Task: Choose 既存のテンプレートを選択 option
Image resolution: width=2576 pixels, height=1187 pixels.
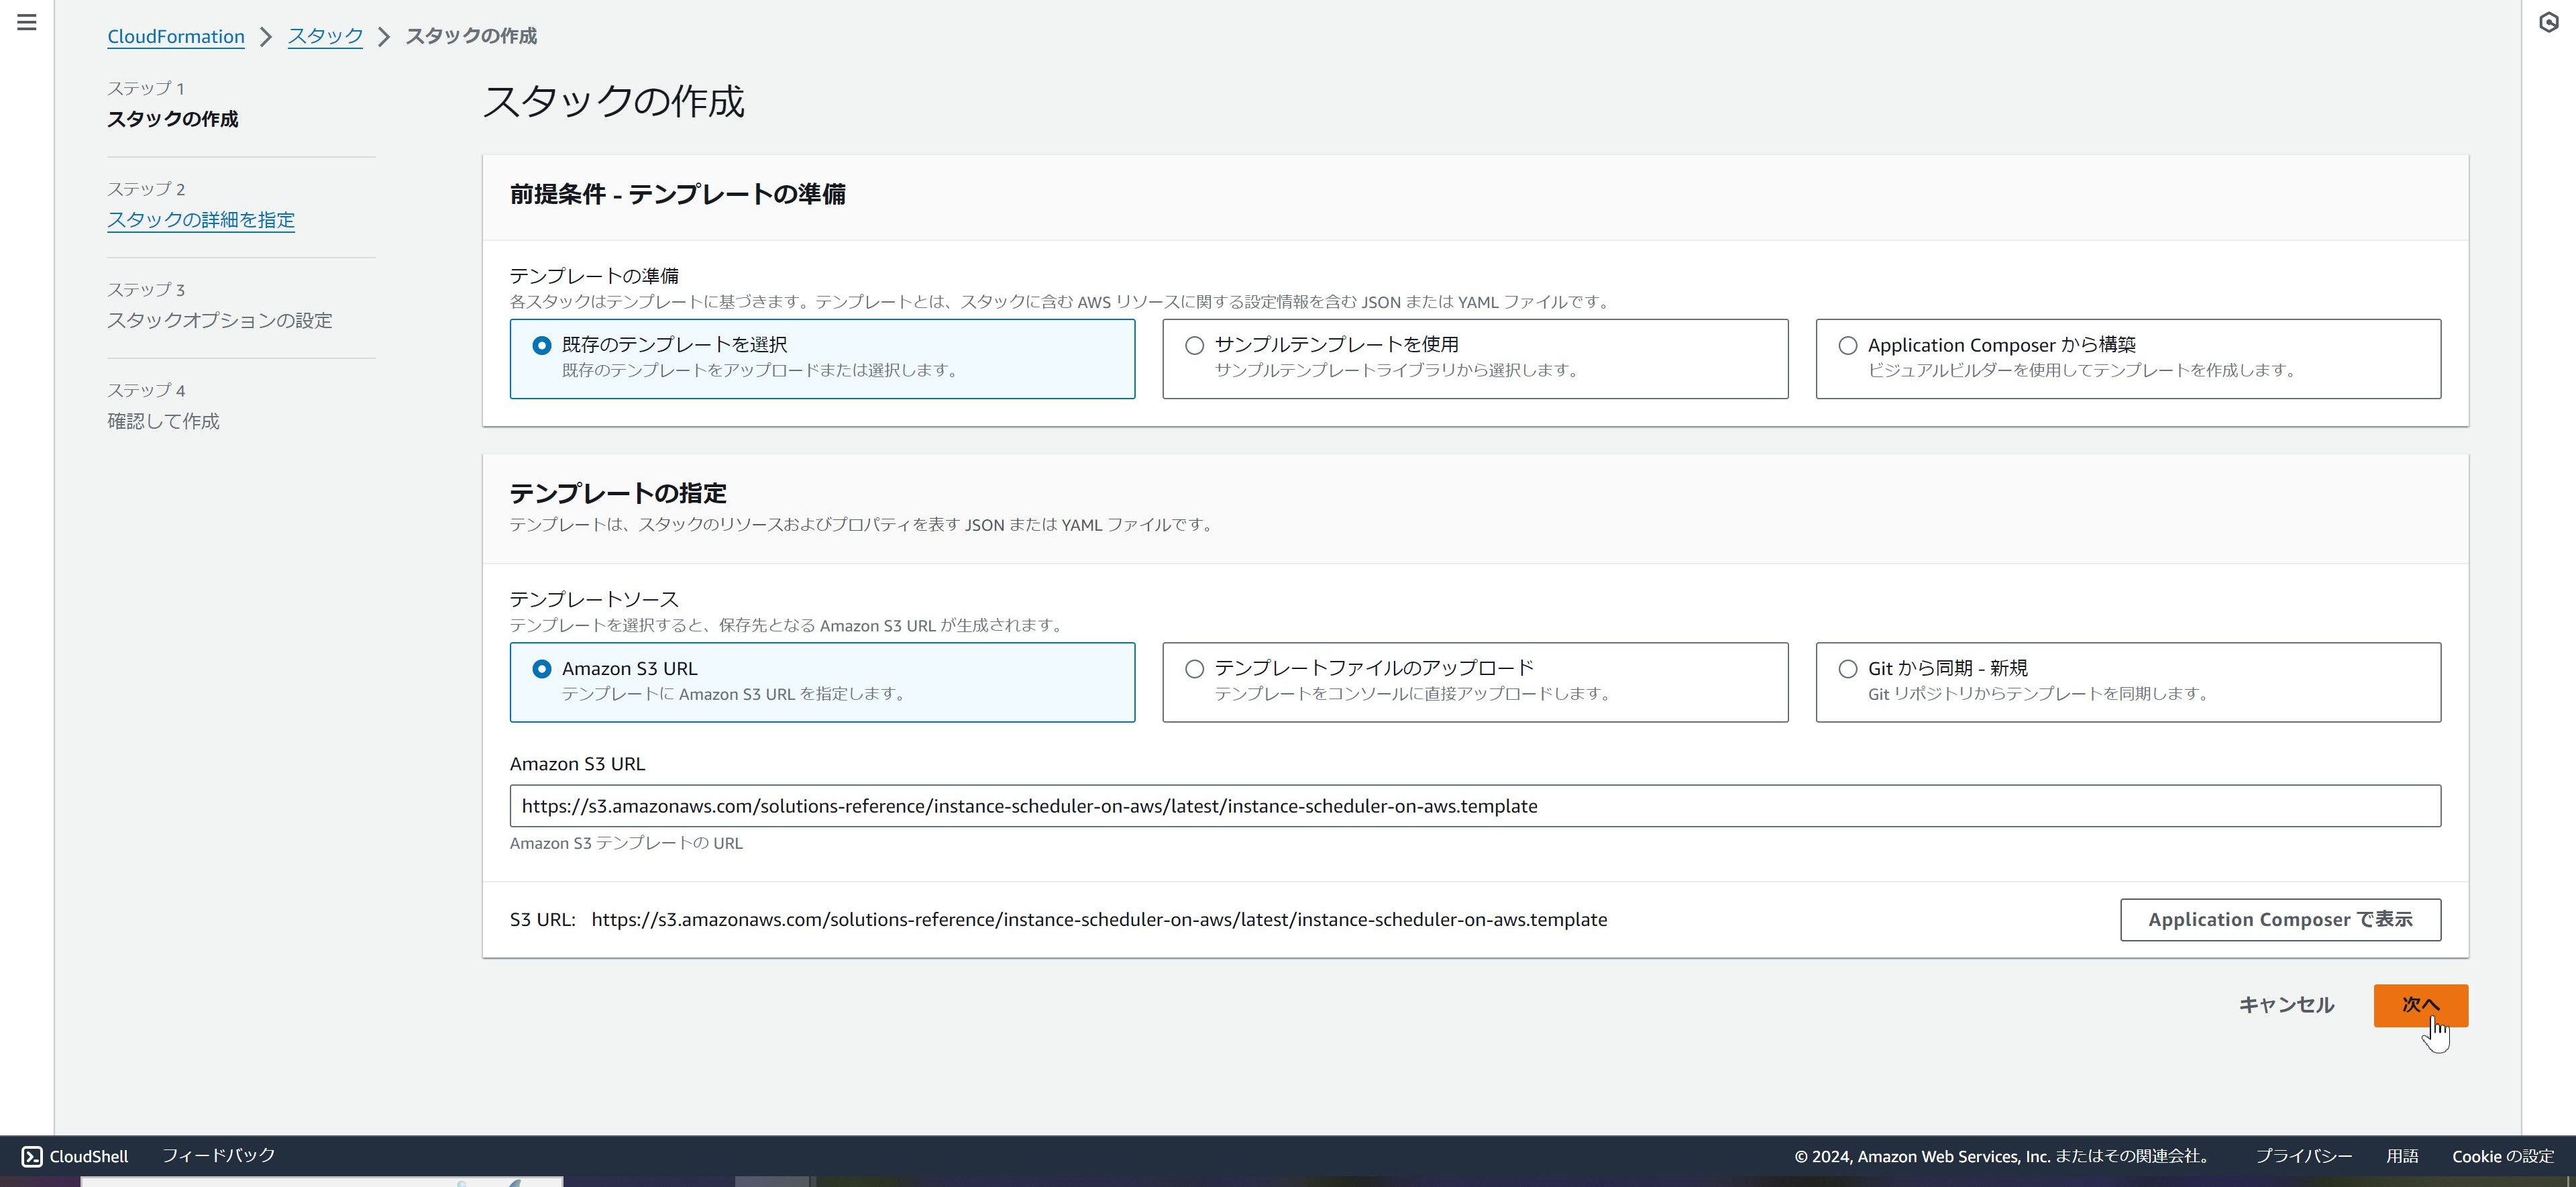Action: point(541,345)
